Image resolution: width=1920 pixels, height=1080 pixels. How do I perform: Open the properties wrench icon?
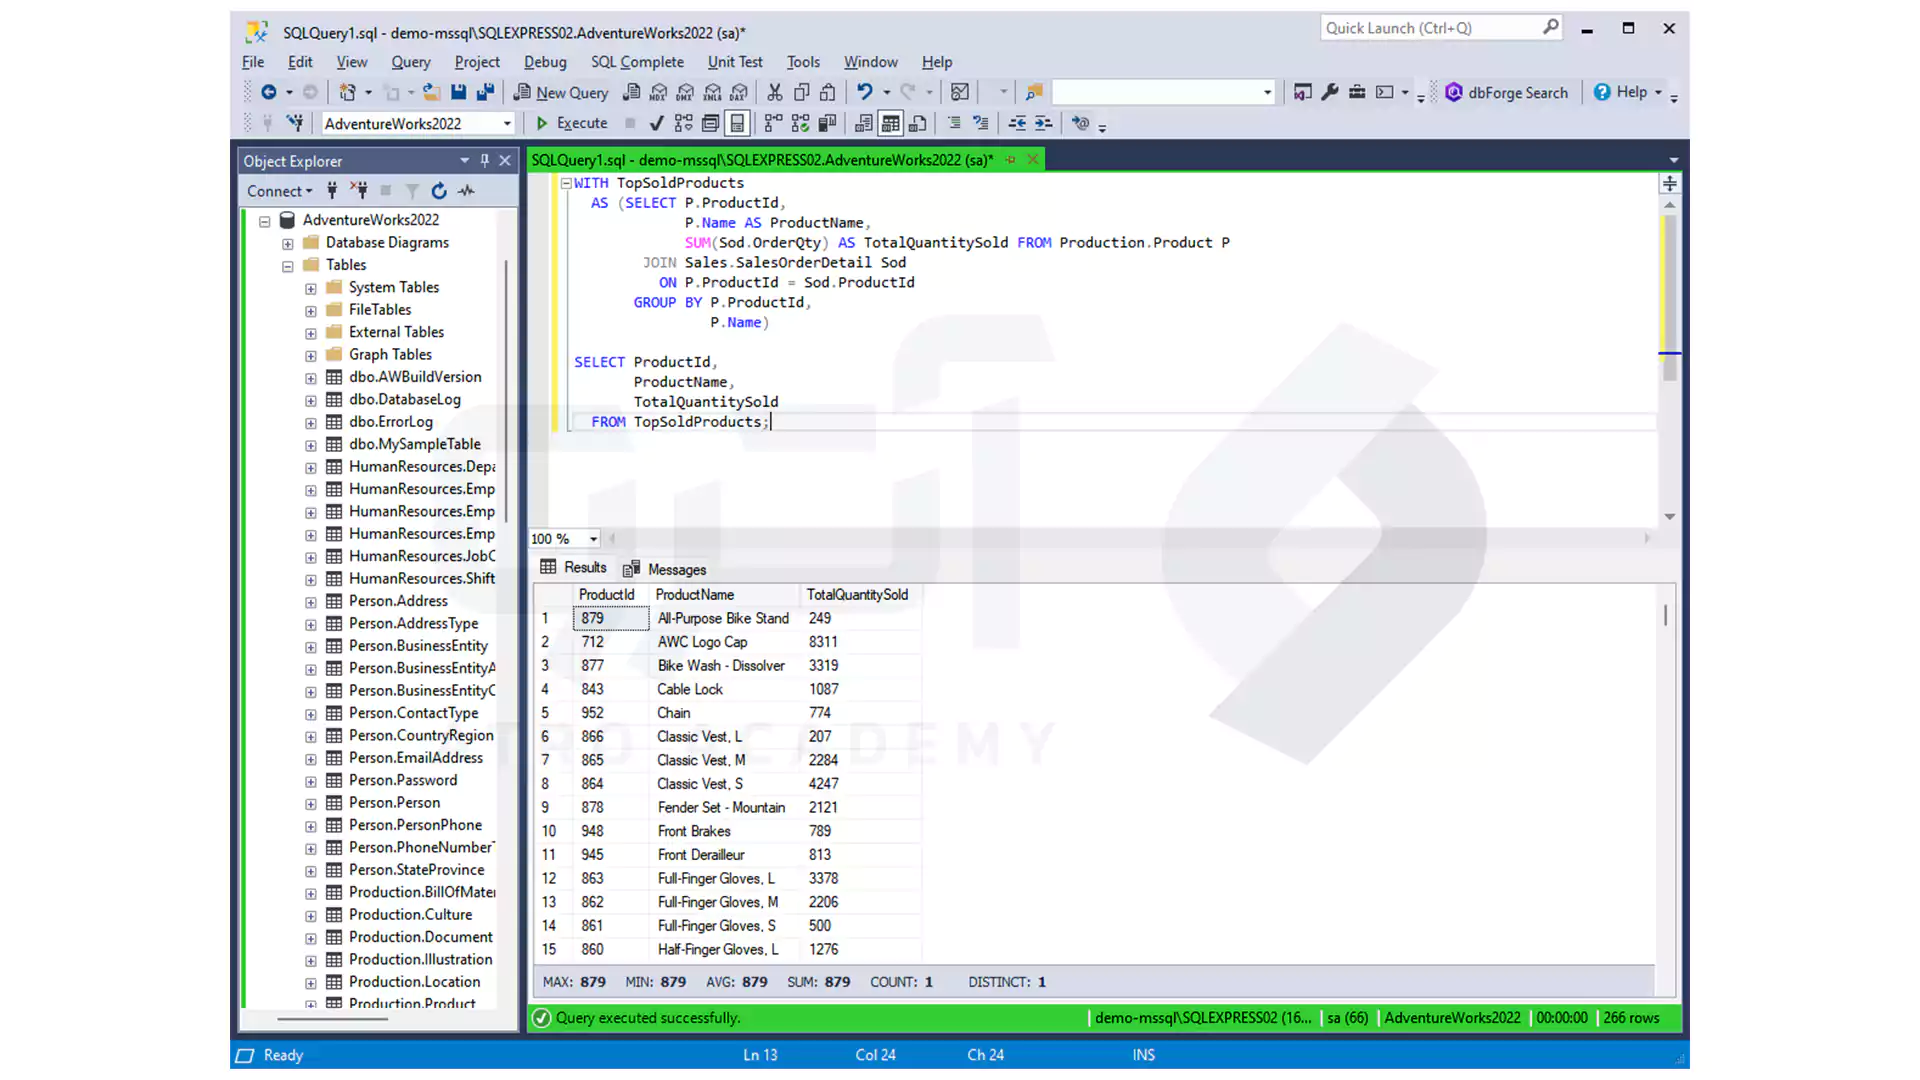click(1329, 92)
